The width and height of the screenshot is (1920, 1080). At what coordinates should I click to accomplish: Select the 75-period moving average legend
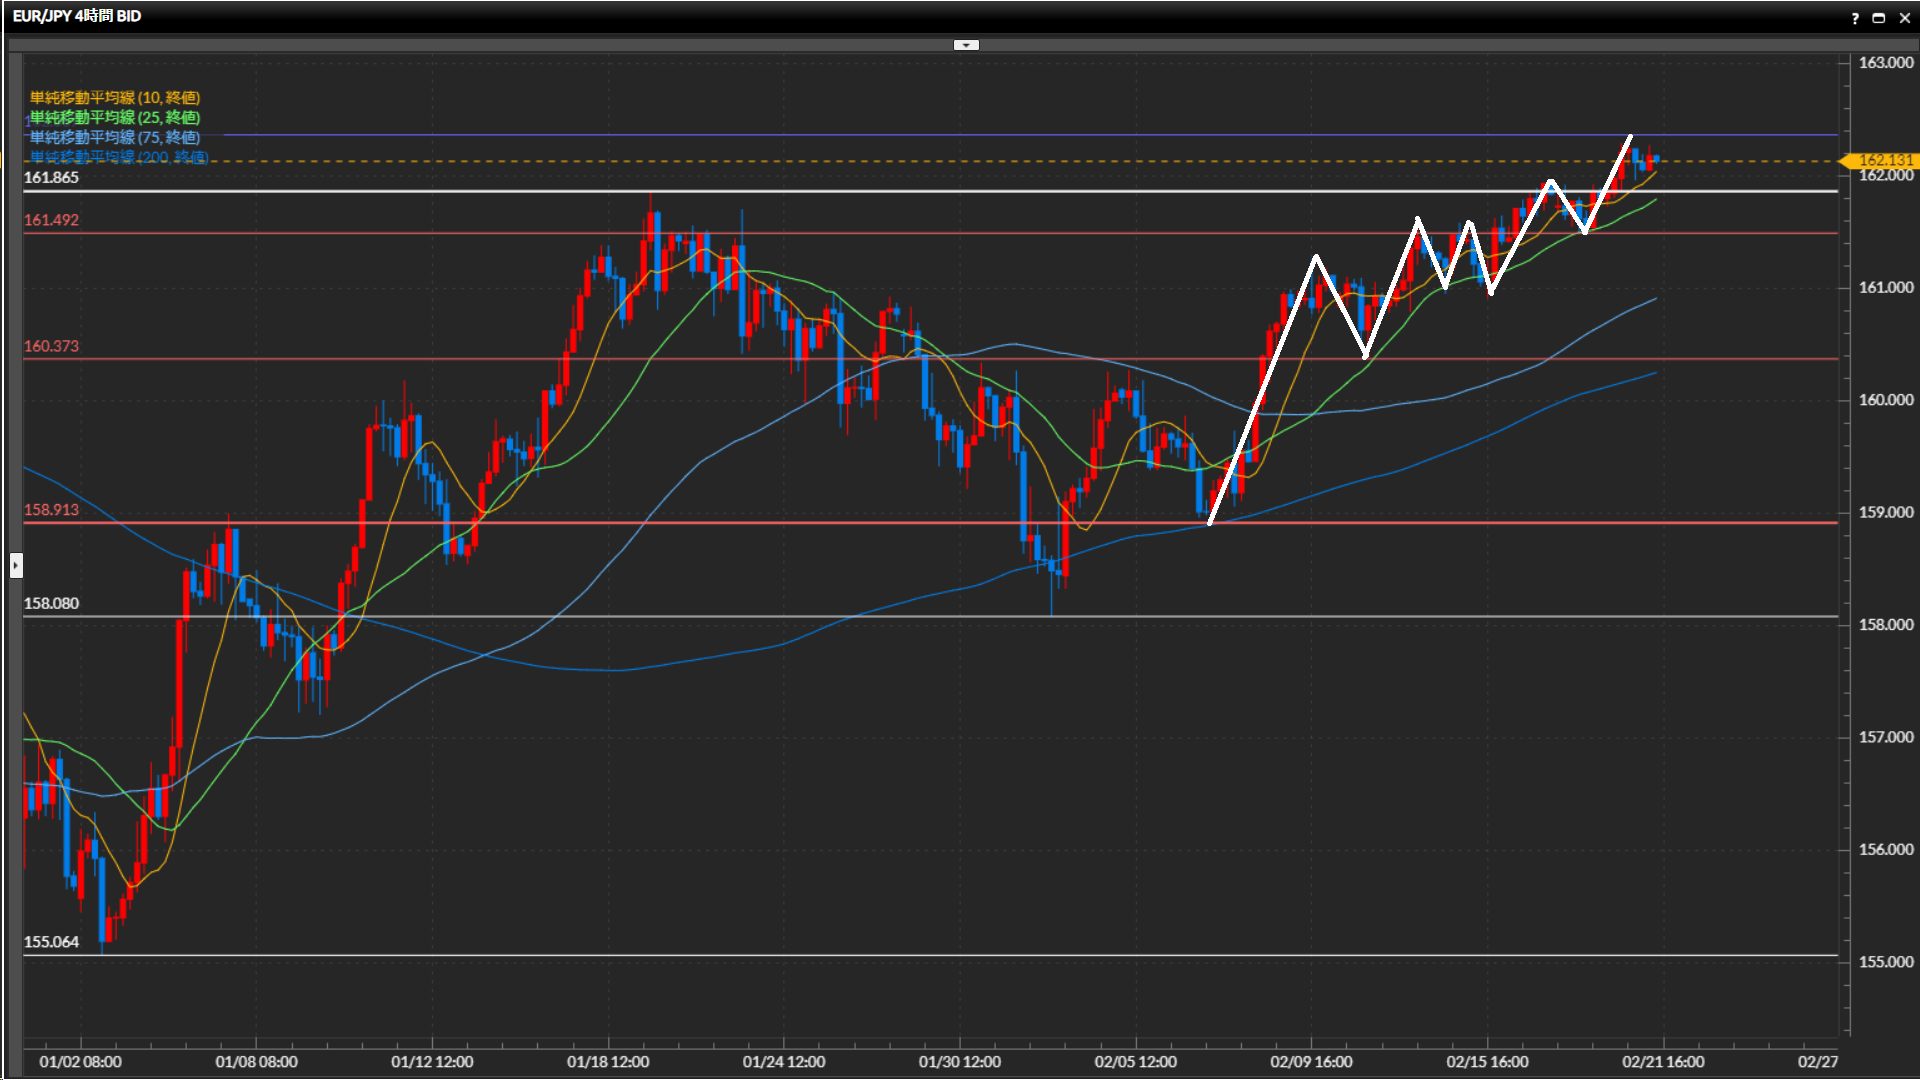115,137
